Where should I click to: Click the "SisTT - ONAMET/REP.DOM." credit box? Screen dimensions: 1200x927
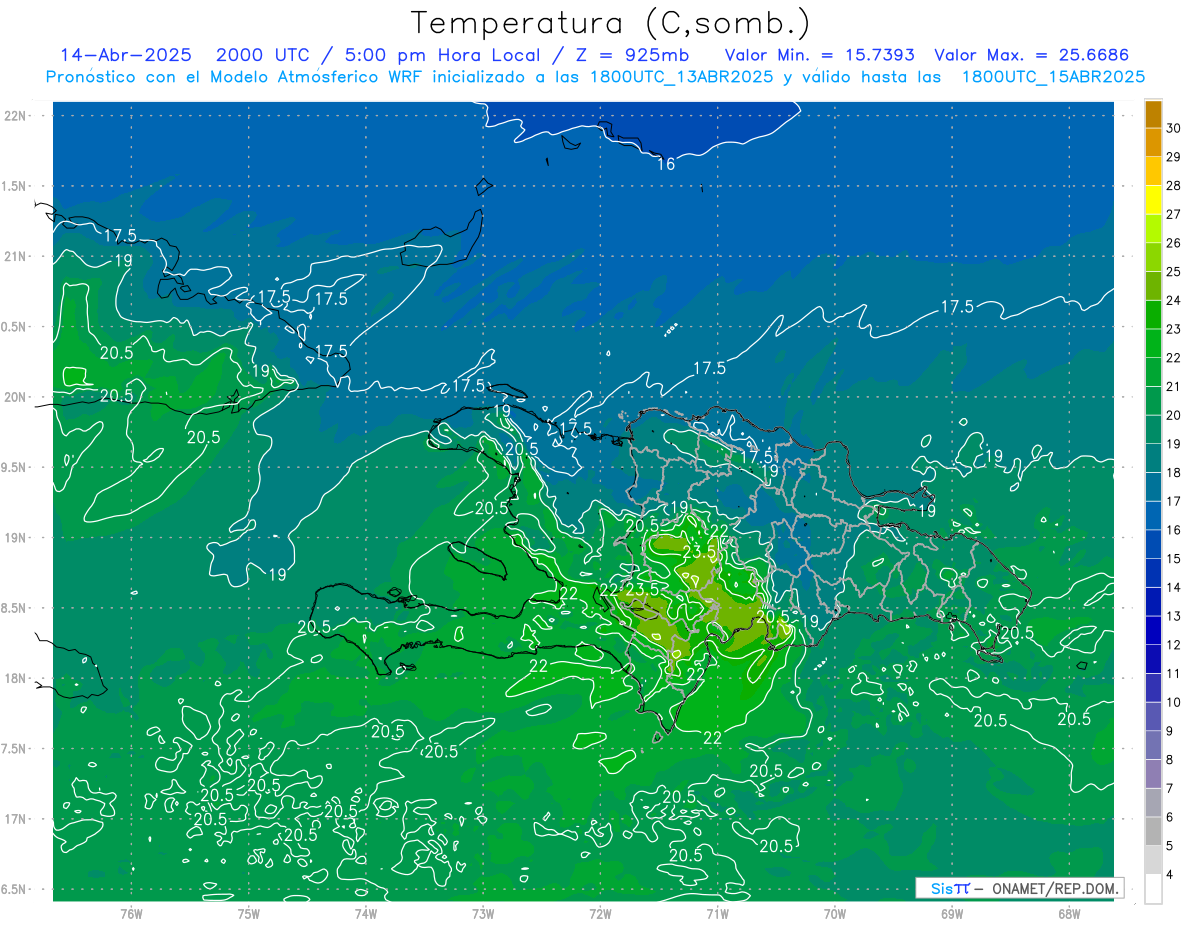tap(1019, 888)
